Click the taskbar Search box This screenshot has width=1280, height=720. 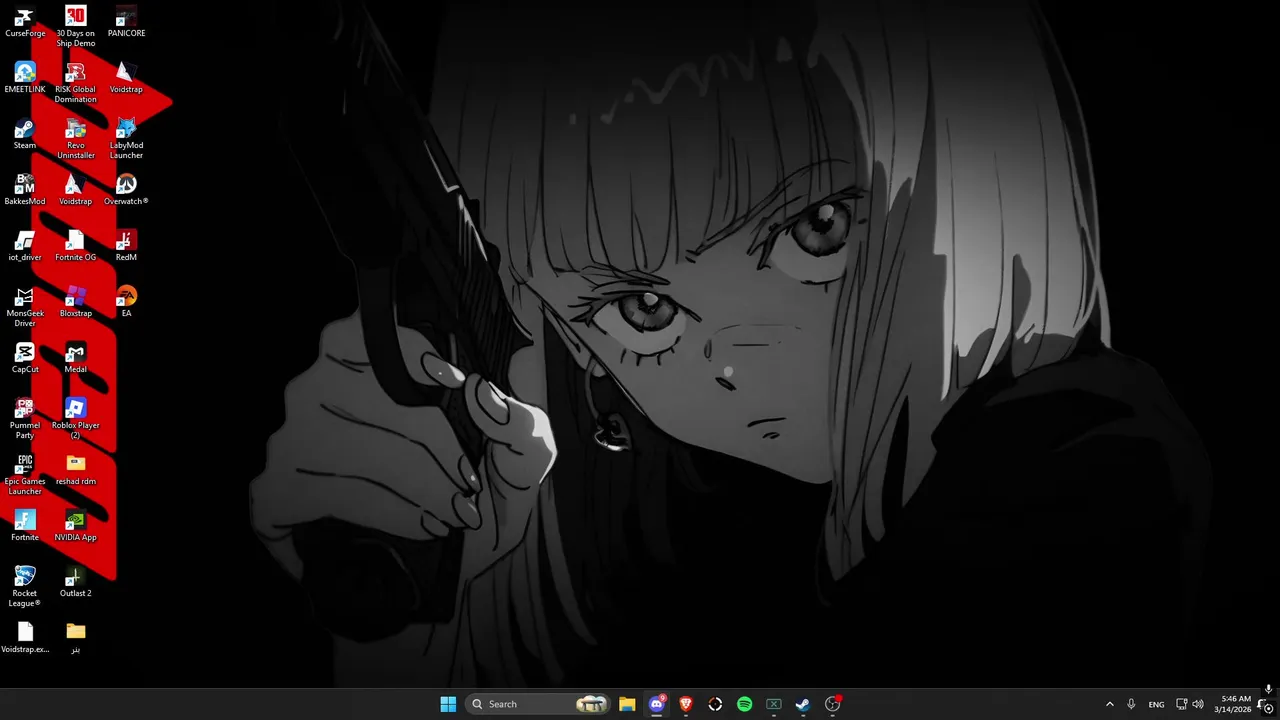click(x=540, y=704)
